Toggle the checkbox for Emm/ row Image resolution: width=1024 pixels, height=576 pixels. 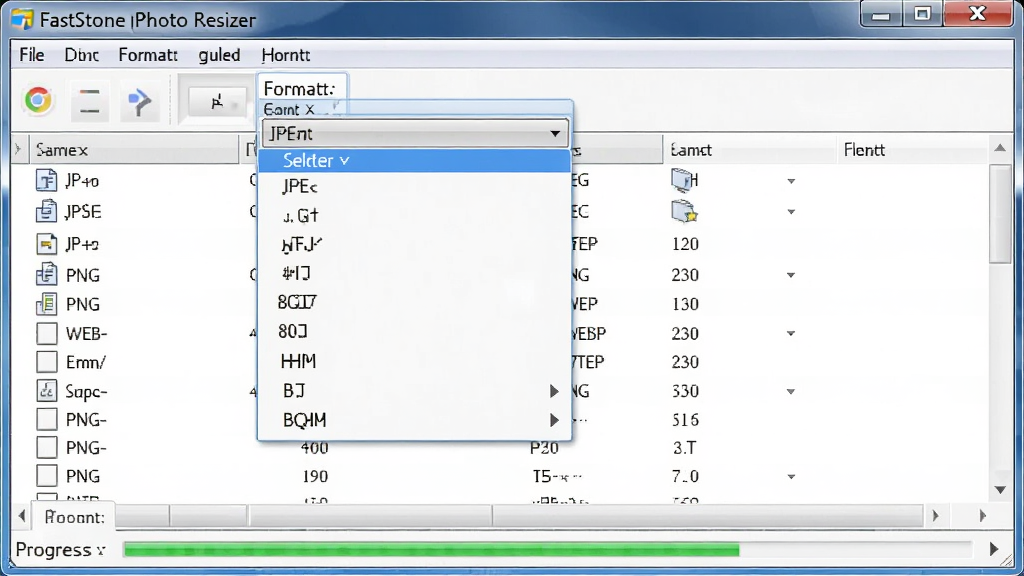tap(46, 362)
